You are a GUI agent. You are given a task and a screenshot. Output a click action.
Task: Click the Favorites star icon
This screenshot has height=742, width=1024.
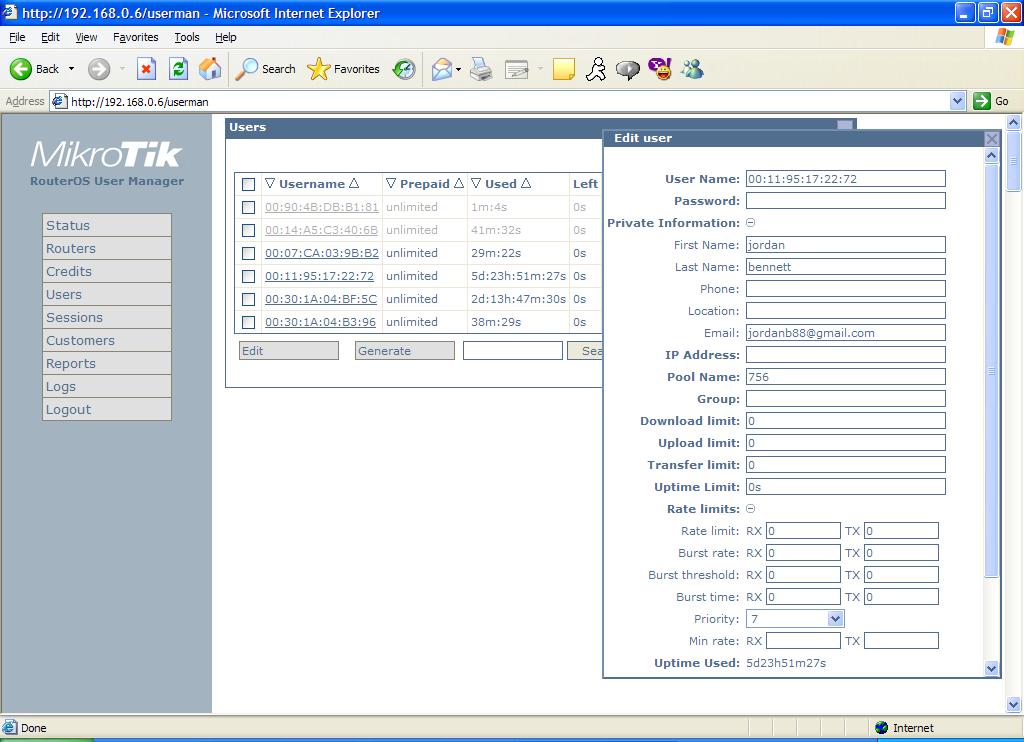point(318,69)
